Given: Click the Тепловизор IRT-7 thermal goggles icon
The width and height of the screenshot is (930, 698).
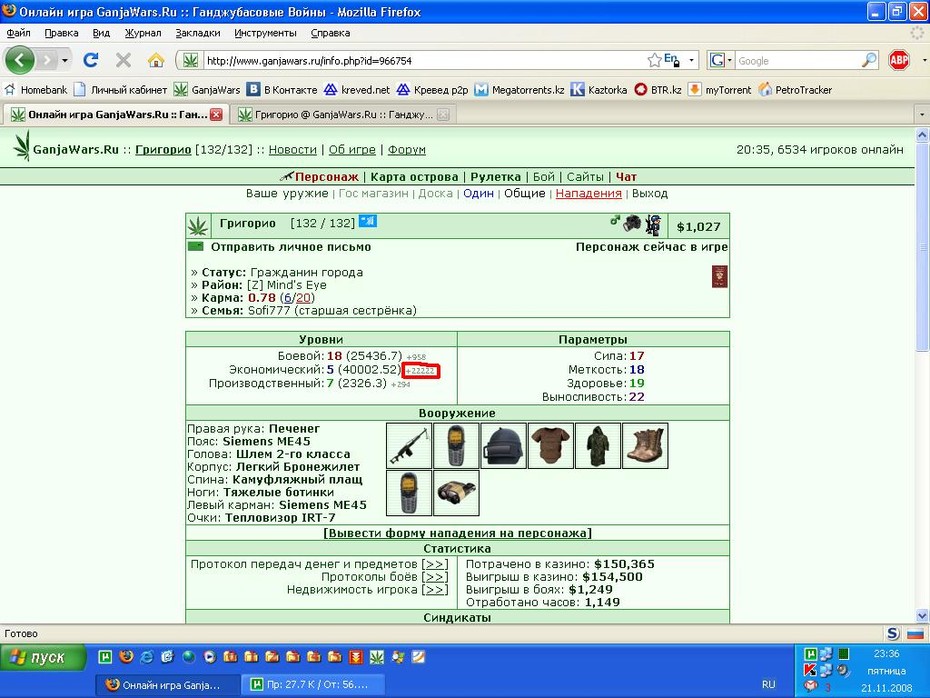Looking at the screenshot, I should click(x=456, y=493).
